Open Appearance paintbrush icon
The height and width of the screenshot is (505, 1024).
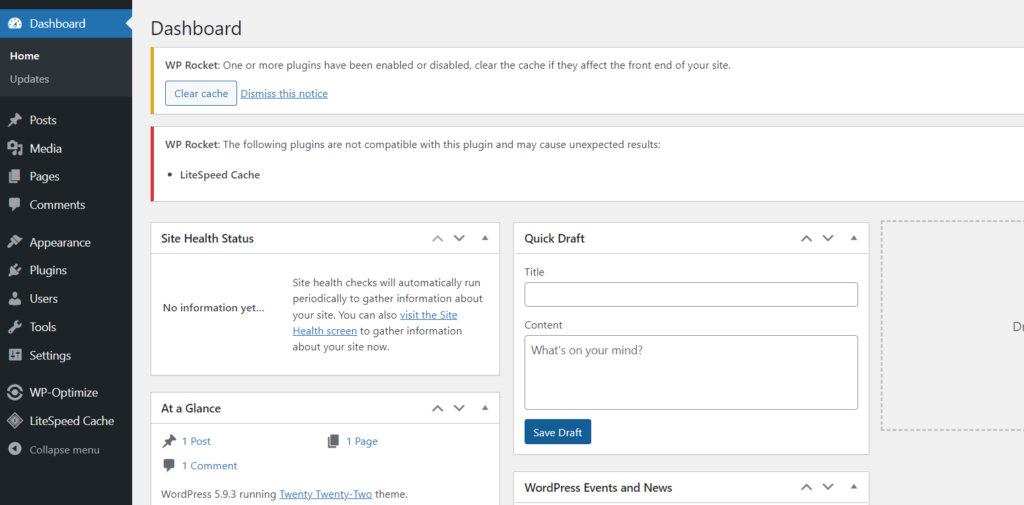tap(15, 242)
